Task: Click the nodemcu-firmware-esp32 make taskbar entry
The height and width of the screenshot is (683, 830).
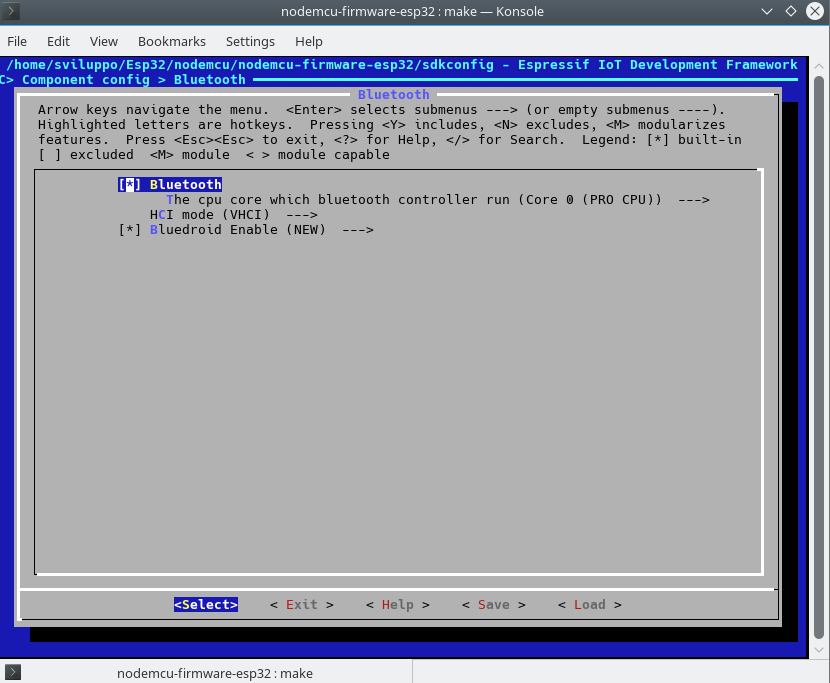Action: tap(215, 673)
